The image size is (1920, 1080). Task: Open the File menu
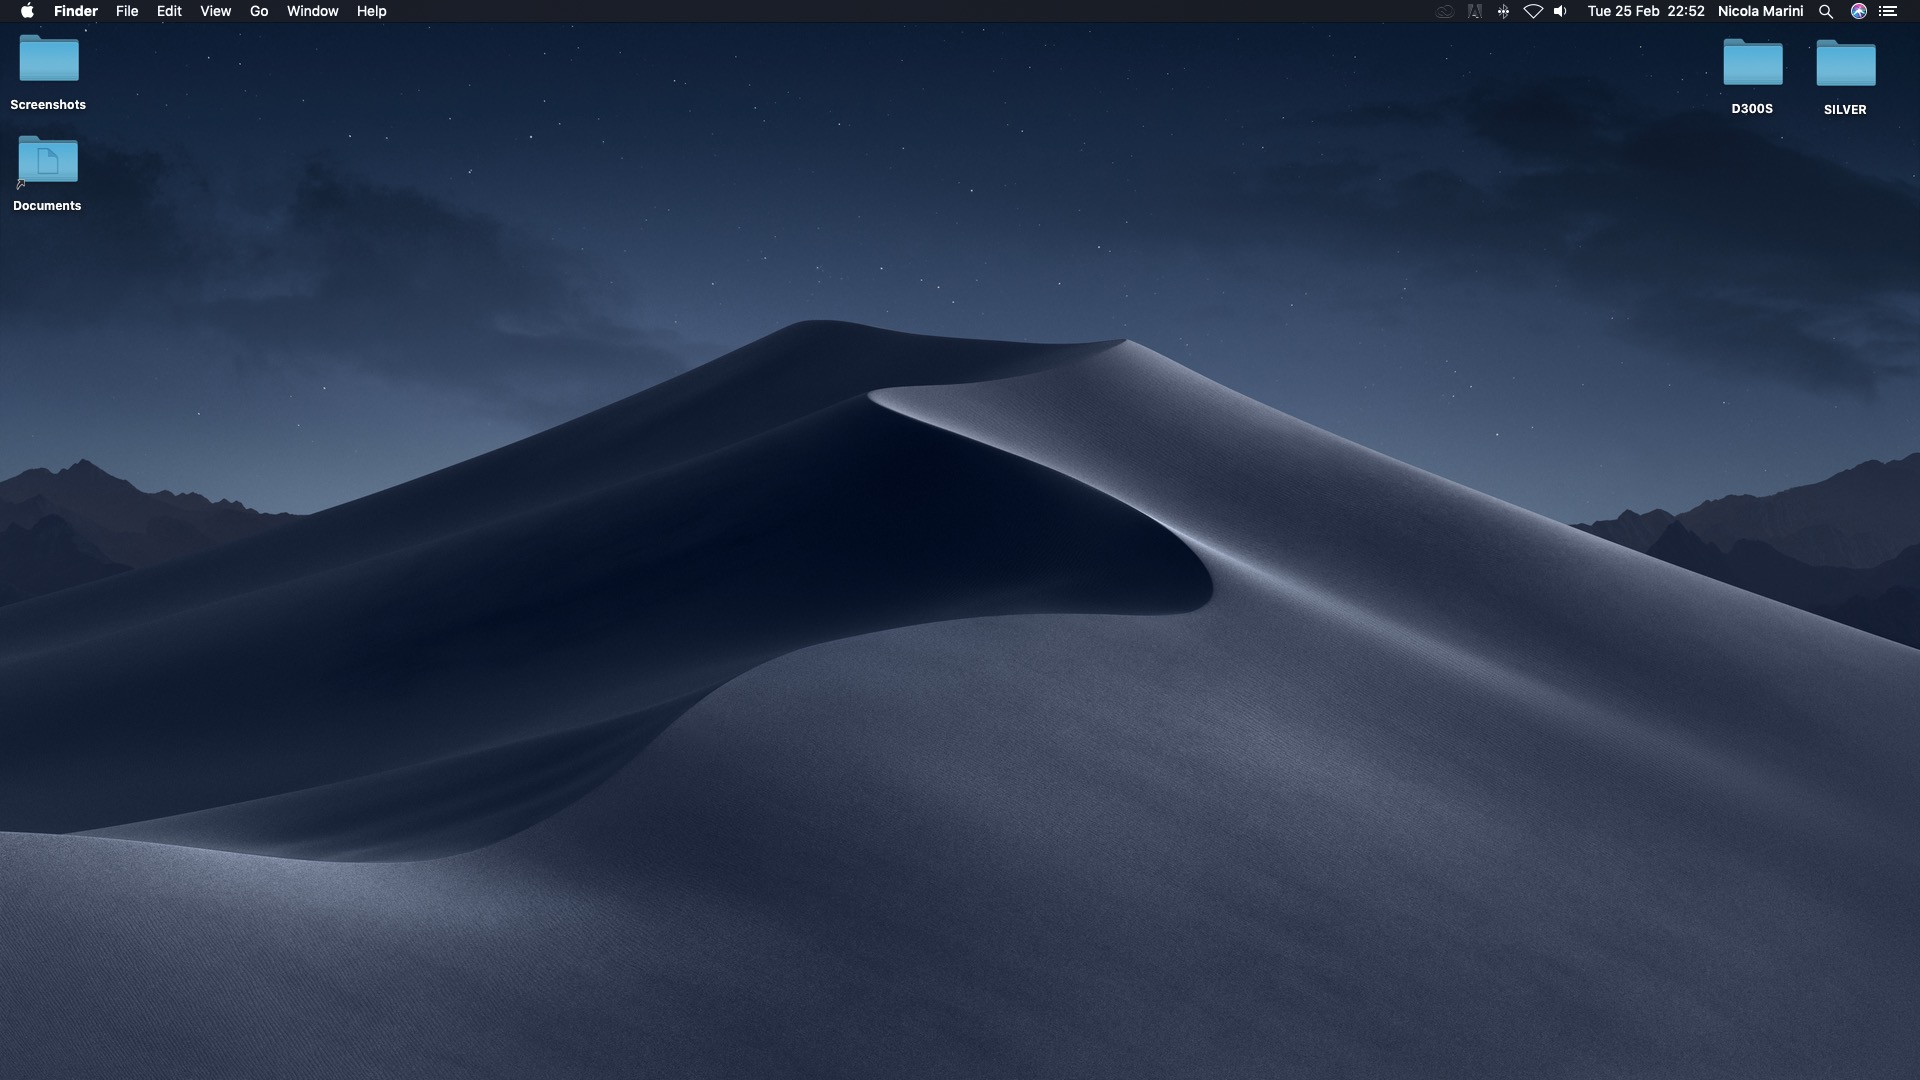[x=127, y=11]
